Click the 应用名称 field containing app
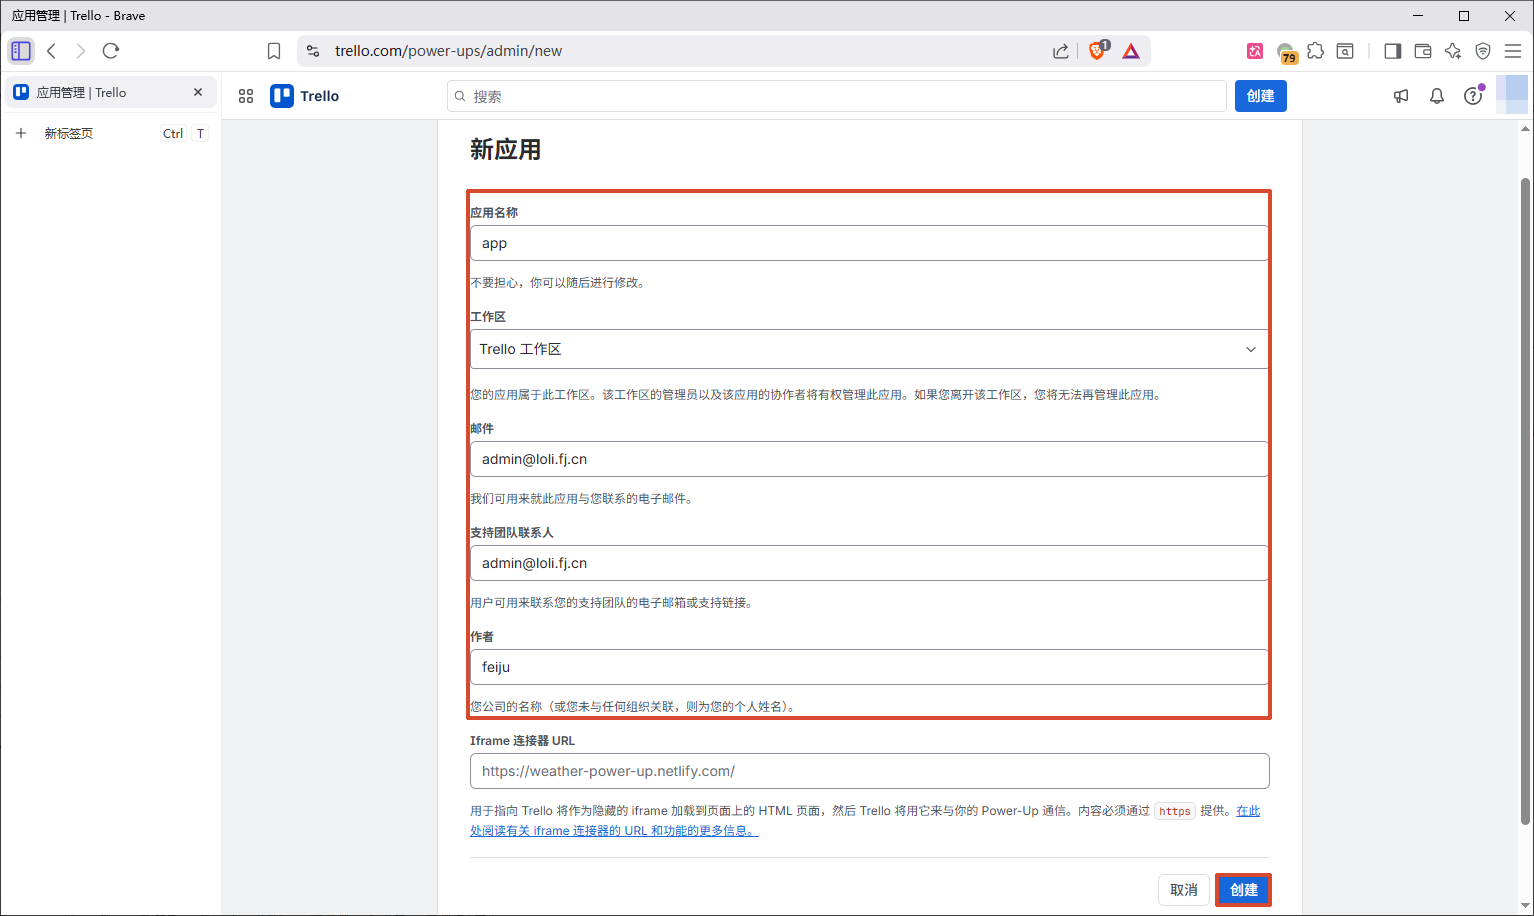Image resolution: width=1534 pixels, height=916 pixels. point(869,243)
